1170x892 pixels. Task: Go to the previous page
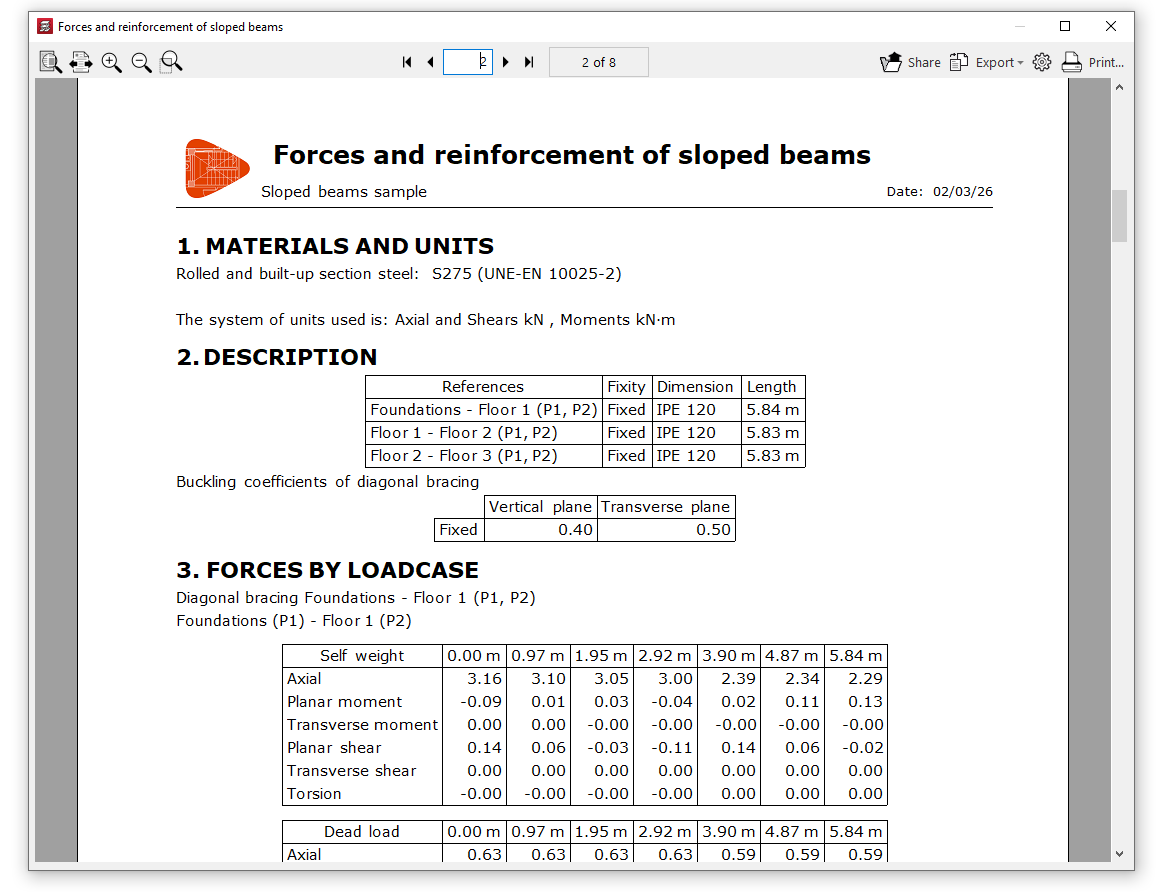pos(431,62)
